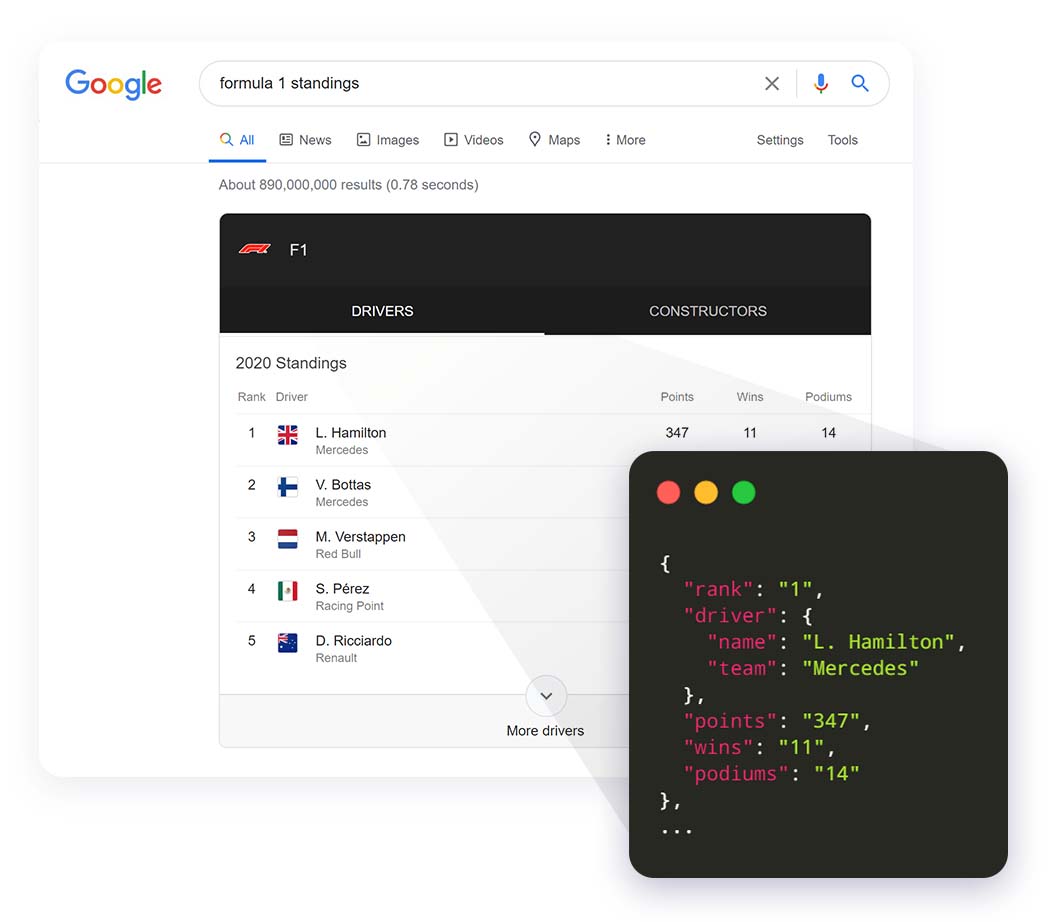Expand the More drivers chevron
This screenshot has height=922, width=1058.
pyautogui.click(x=546, y=696)
